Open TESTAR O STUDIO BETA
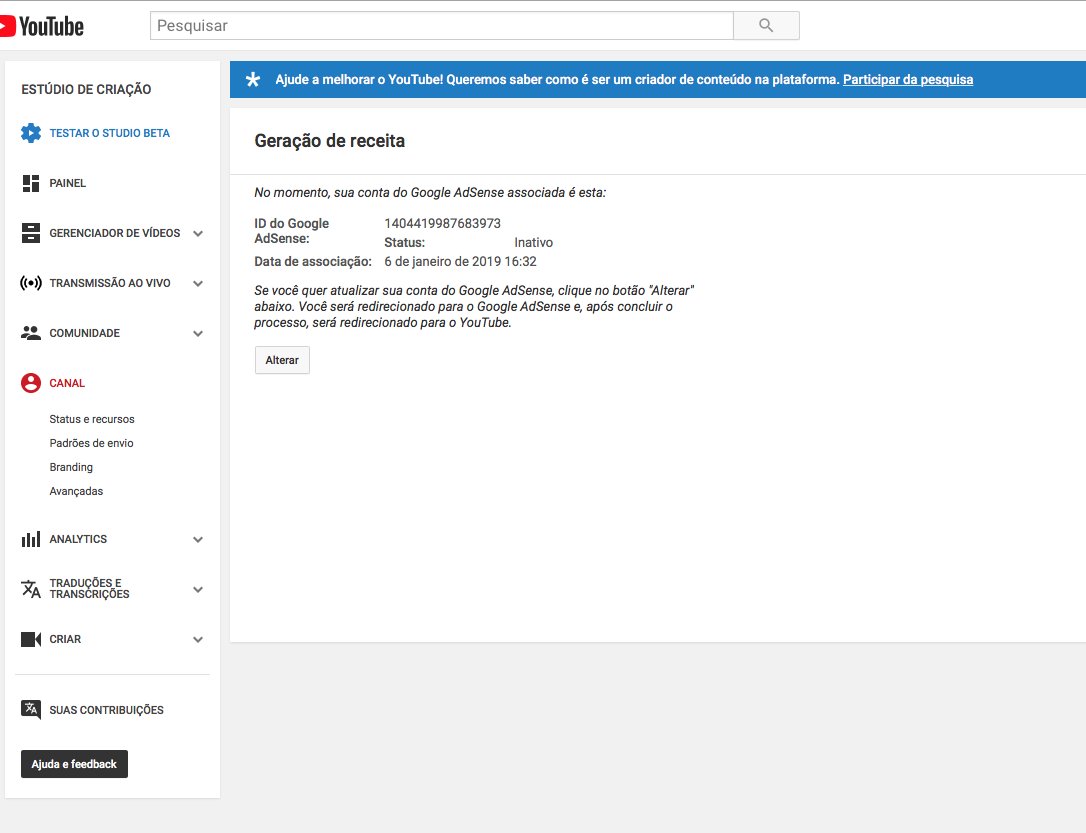 pos(109,133)
